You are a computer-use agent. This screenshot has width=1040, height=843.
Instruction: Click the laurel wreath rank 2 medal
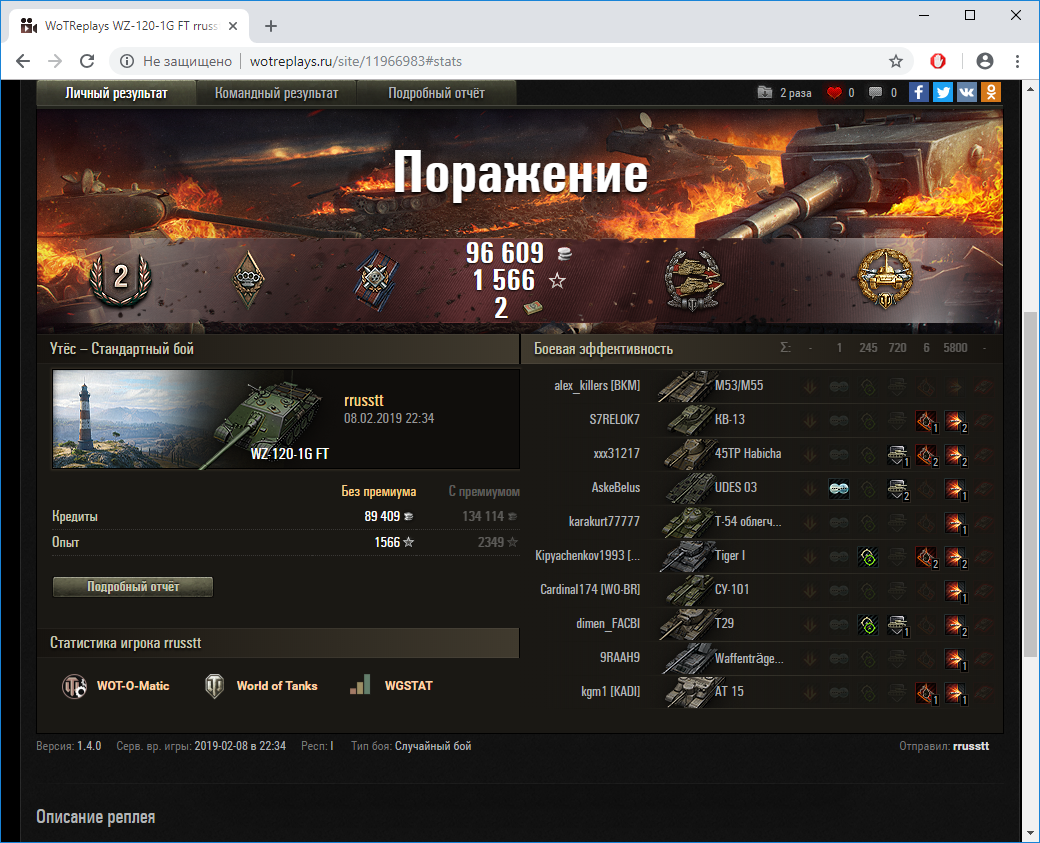[120, 279]
